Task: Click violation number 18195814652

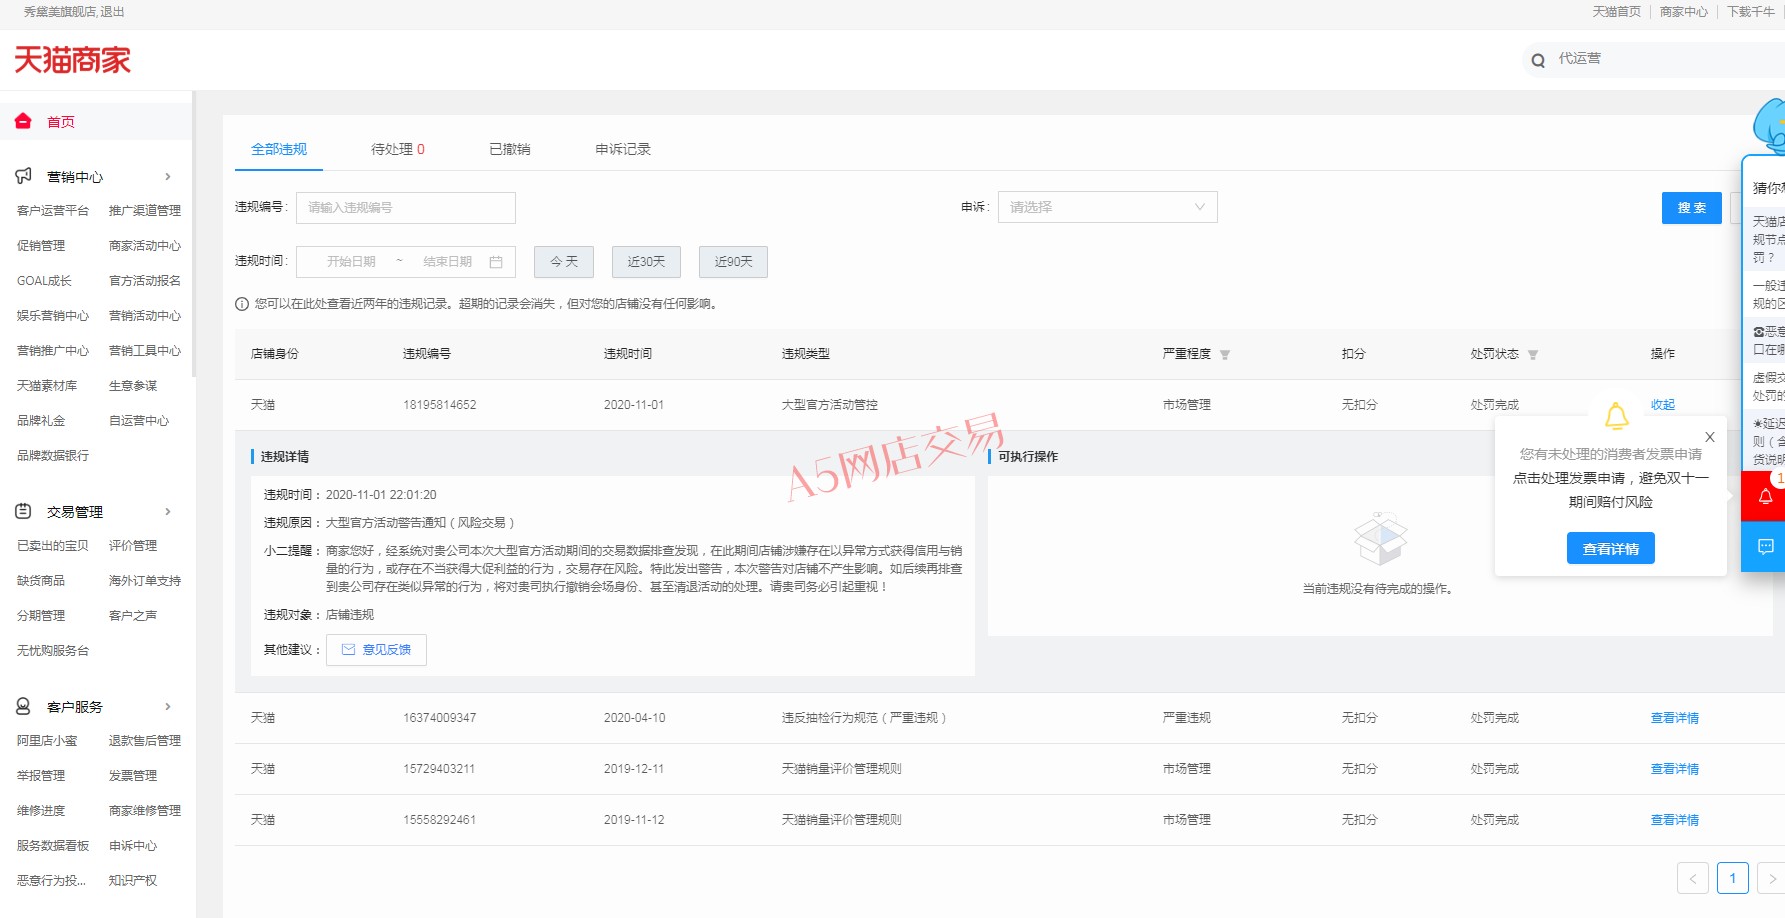Action: point(440,405)
